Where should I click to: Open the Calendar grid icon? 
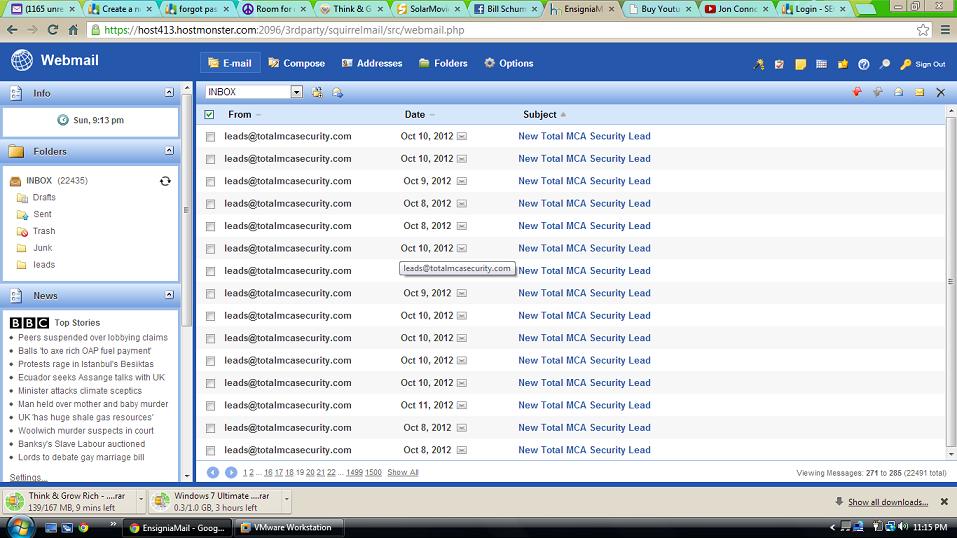click(x=821, y=64)
